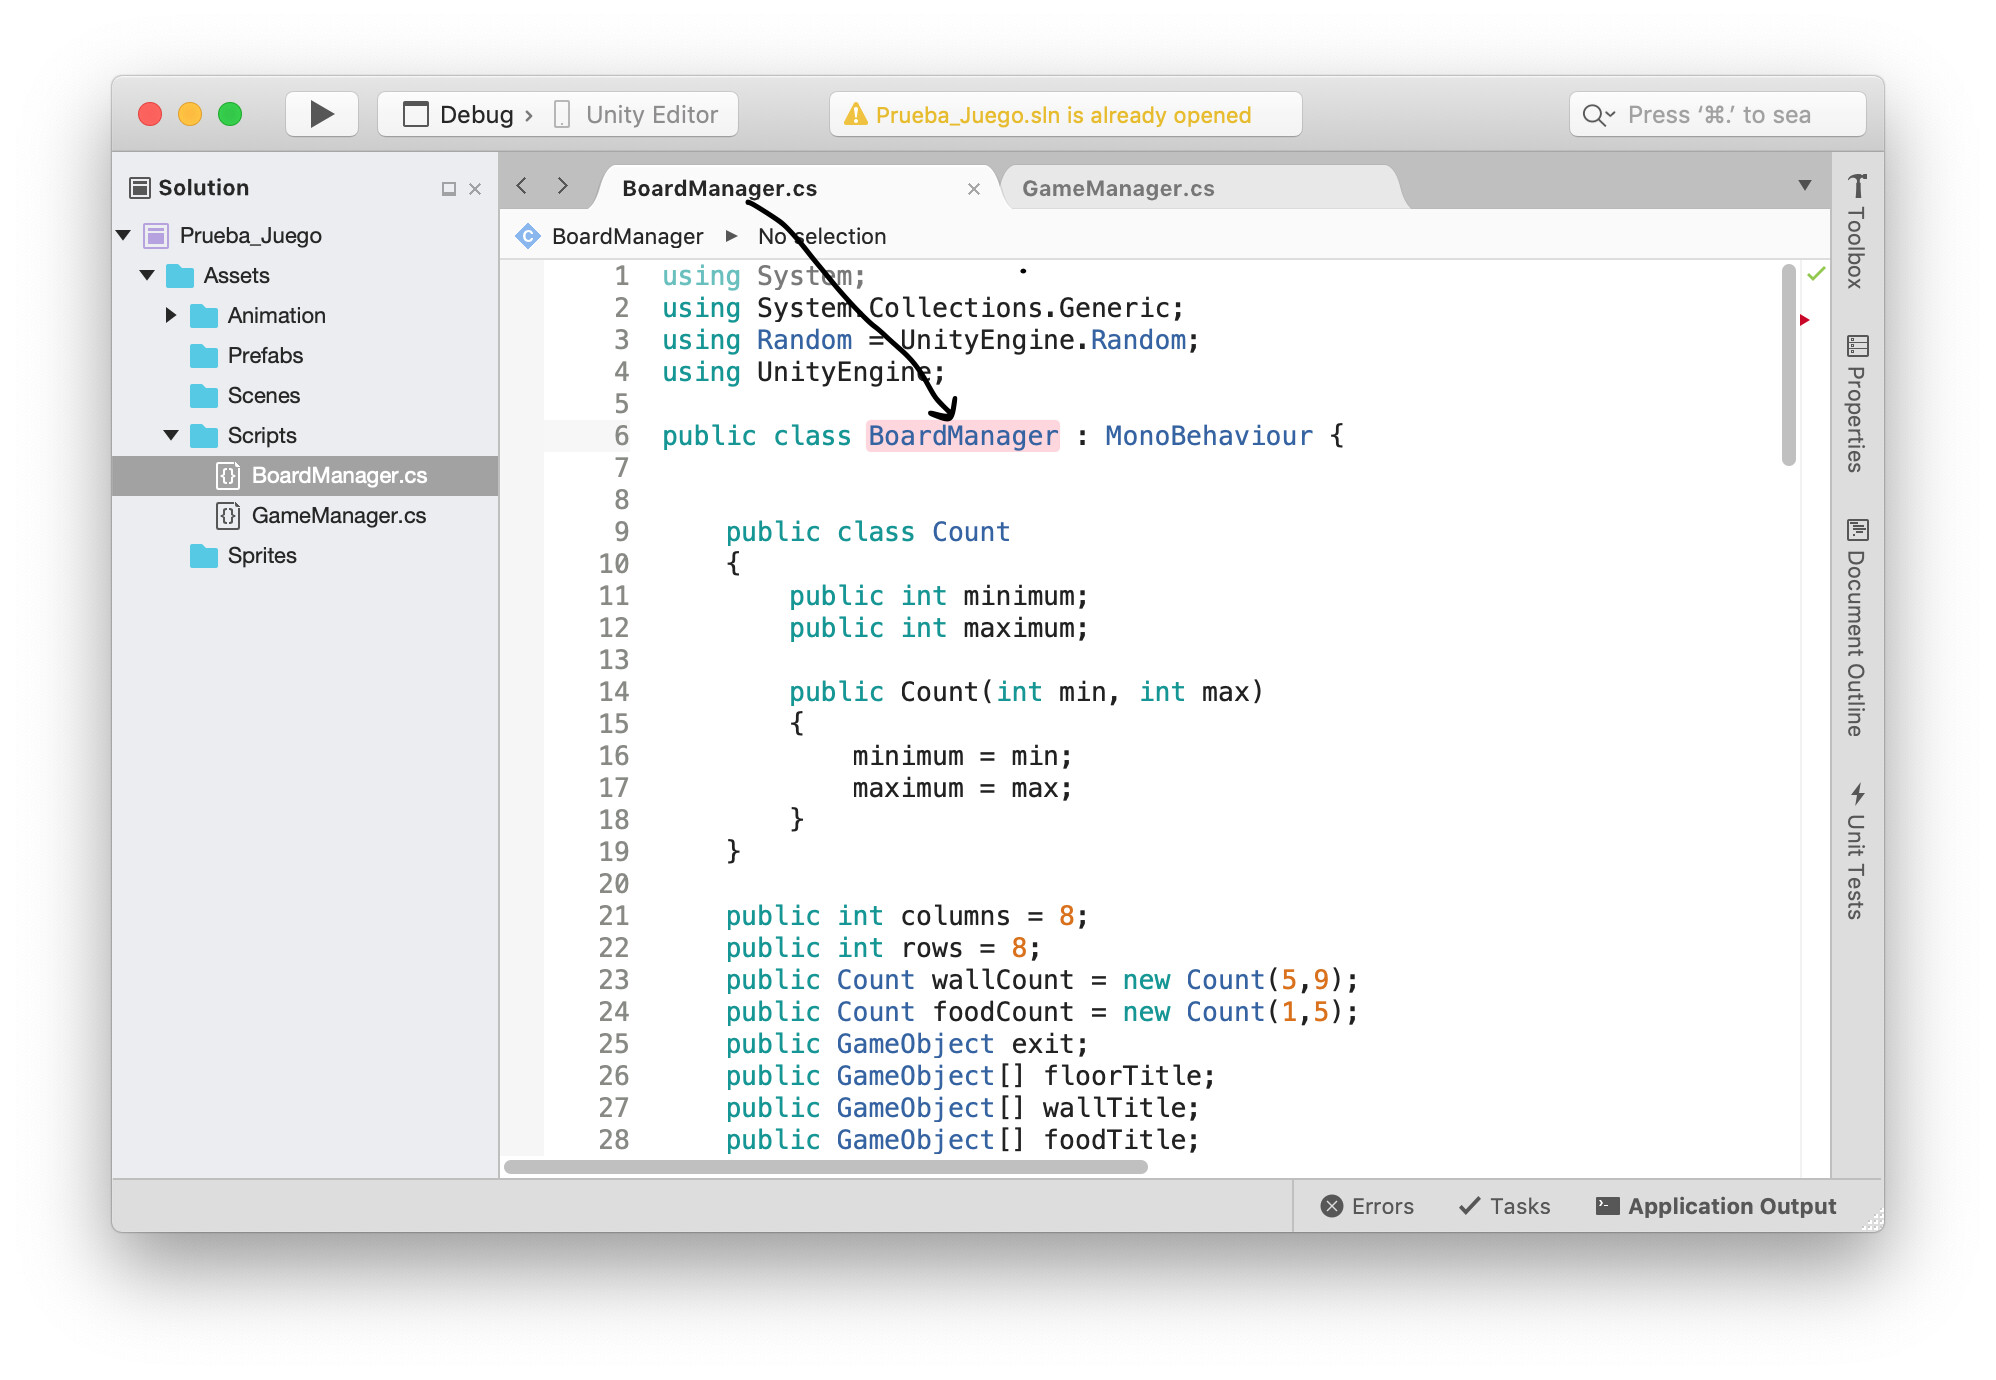Open the tab list dropdown arrow
This screenshot has height=1380, width=1996.
click(x=1804, y=186)
